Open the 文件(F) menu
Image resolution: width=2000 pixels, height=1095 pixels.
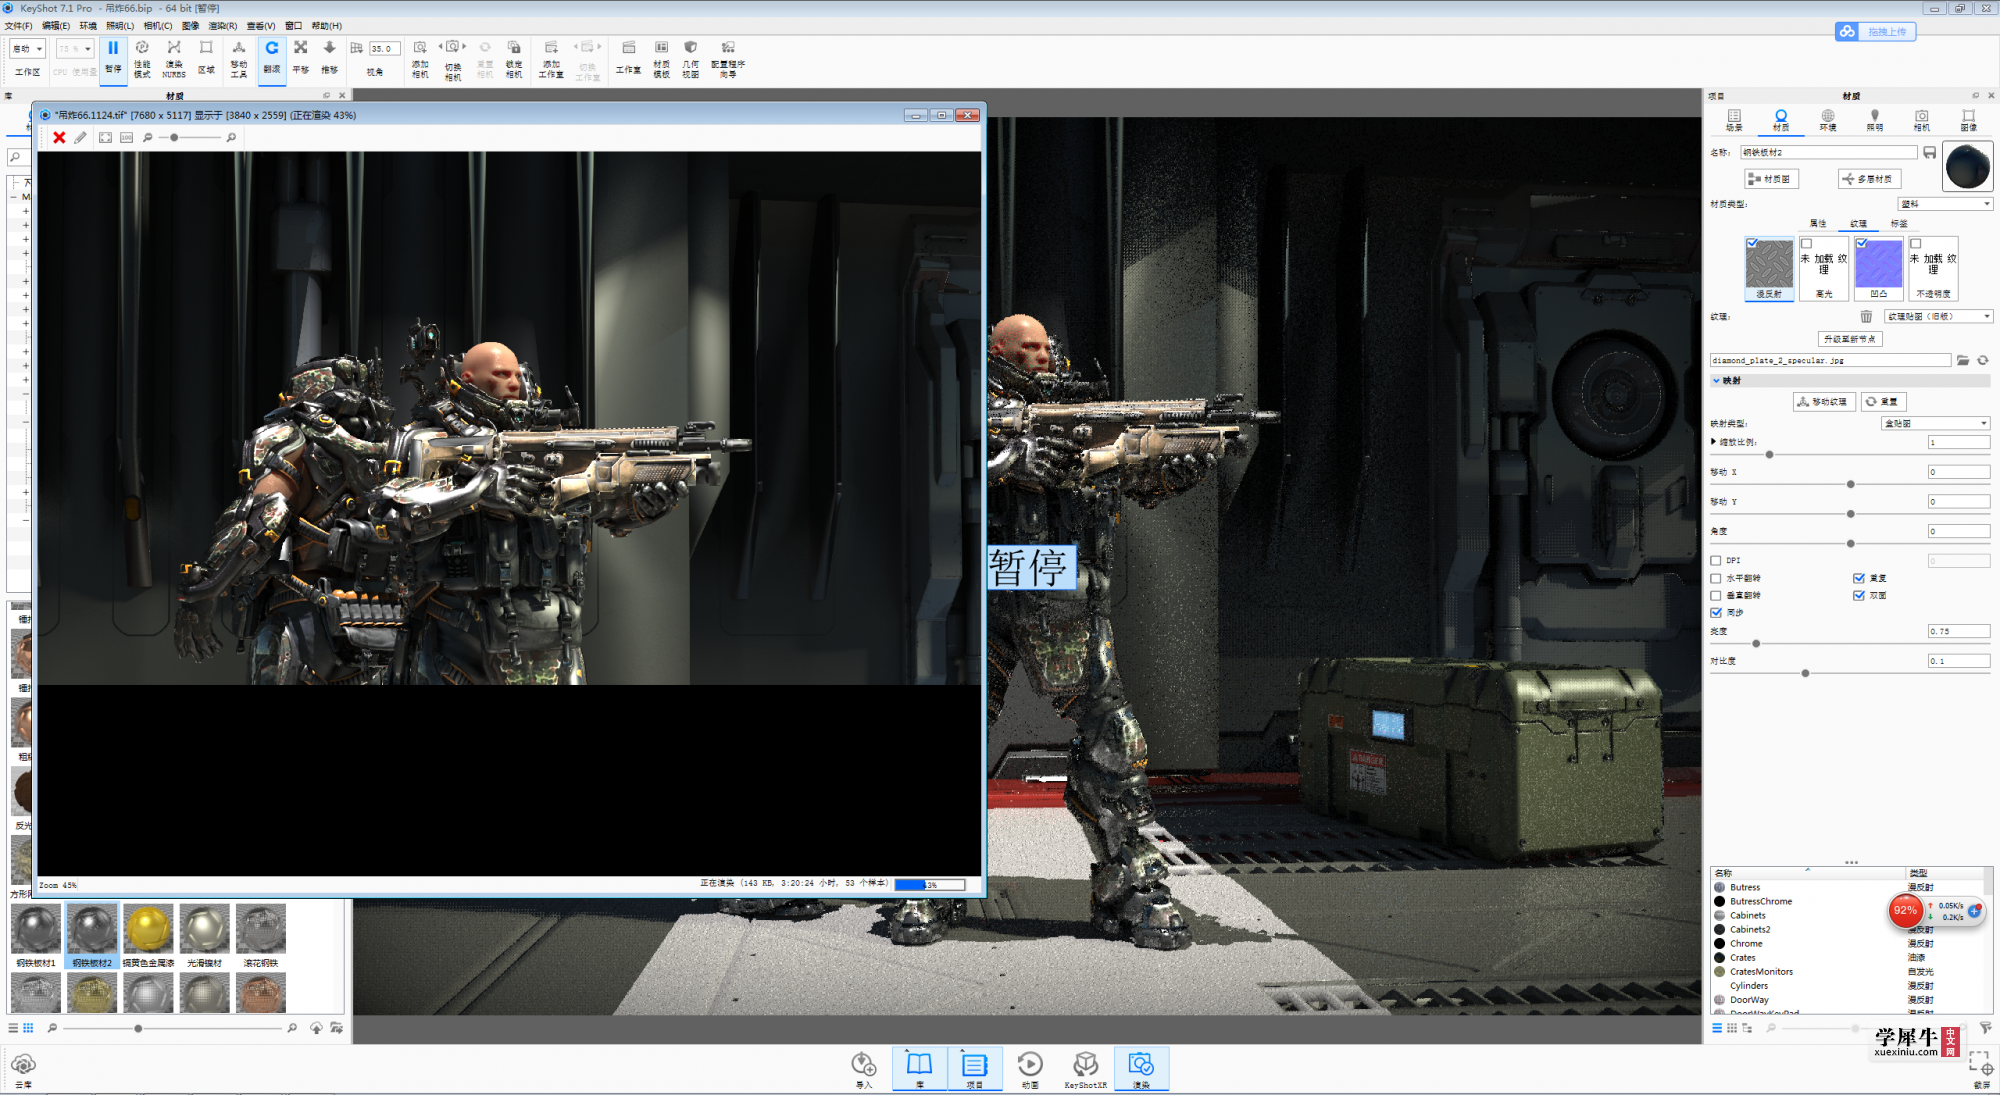[x=19, y=26]
